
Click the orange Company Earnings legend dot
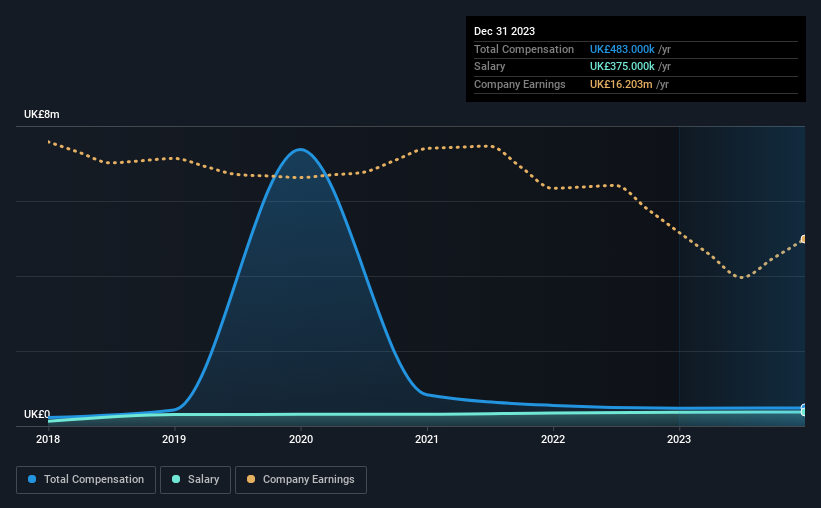point(251,479)
